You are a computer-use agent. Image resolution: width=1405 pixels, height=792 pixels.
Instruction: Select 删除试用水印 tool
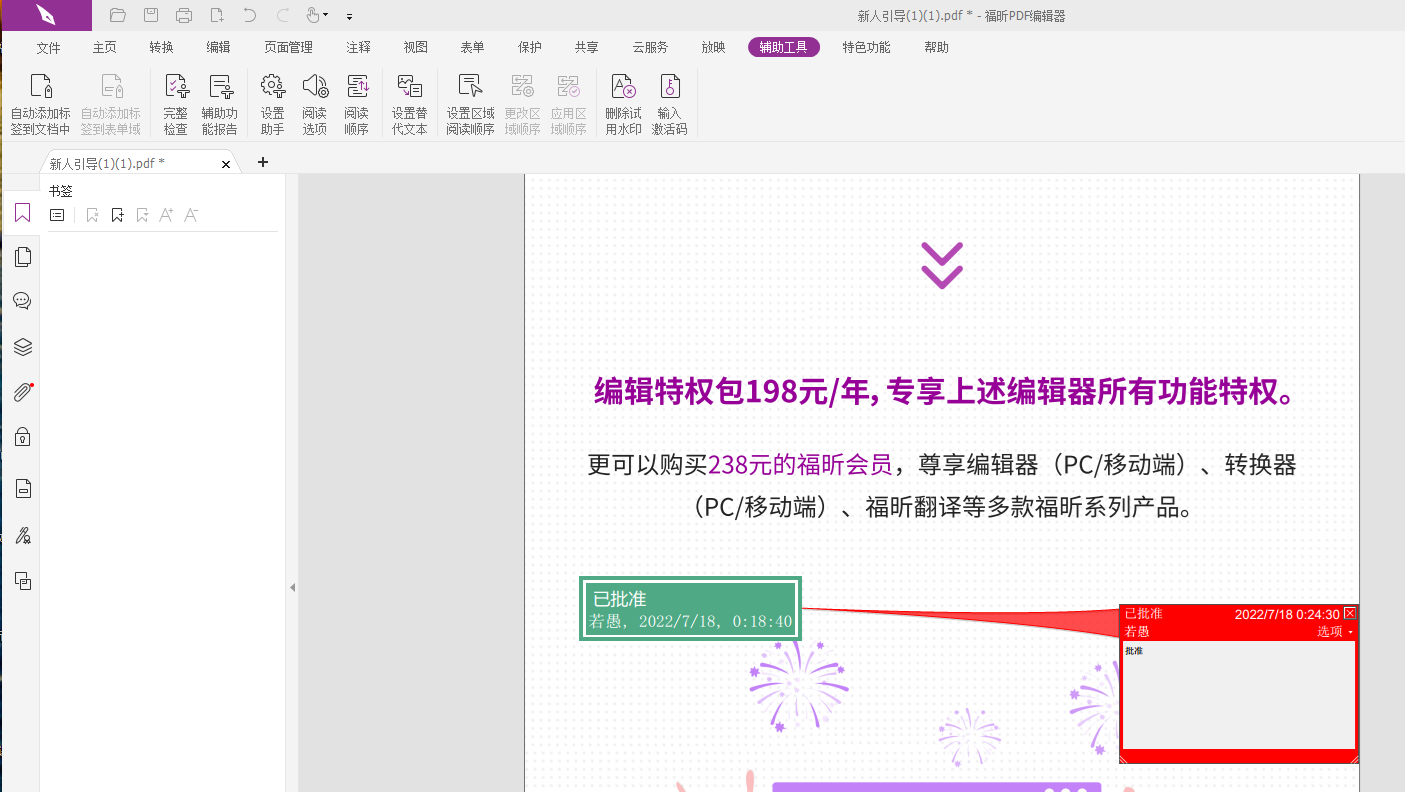tap(623, 100)
